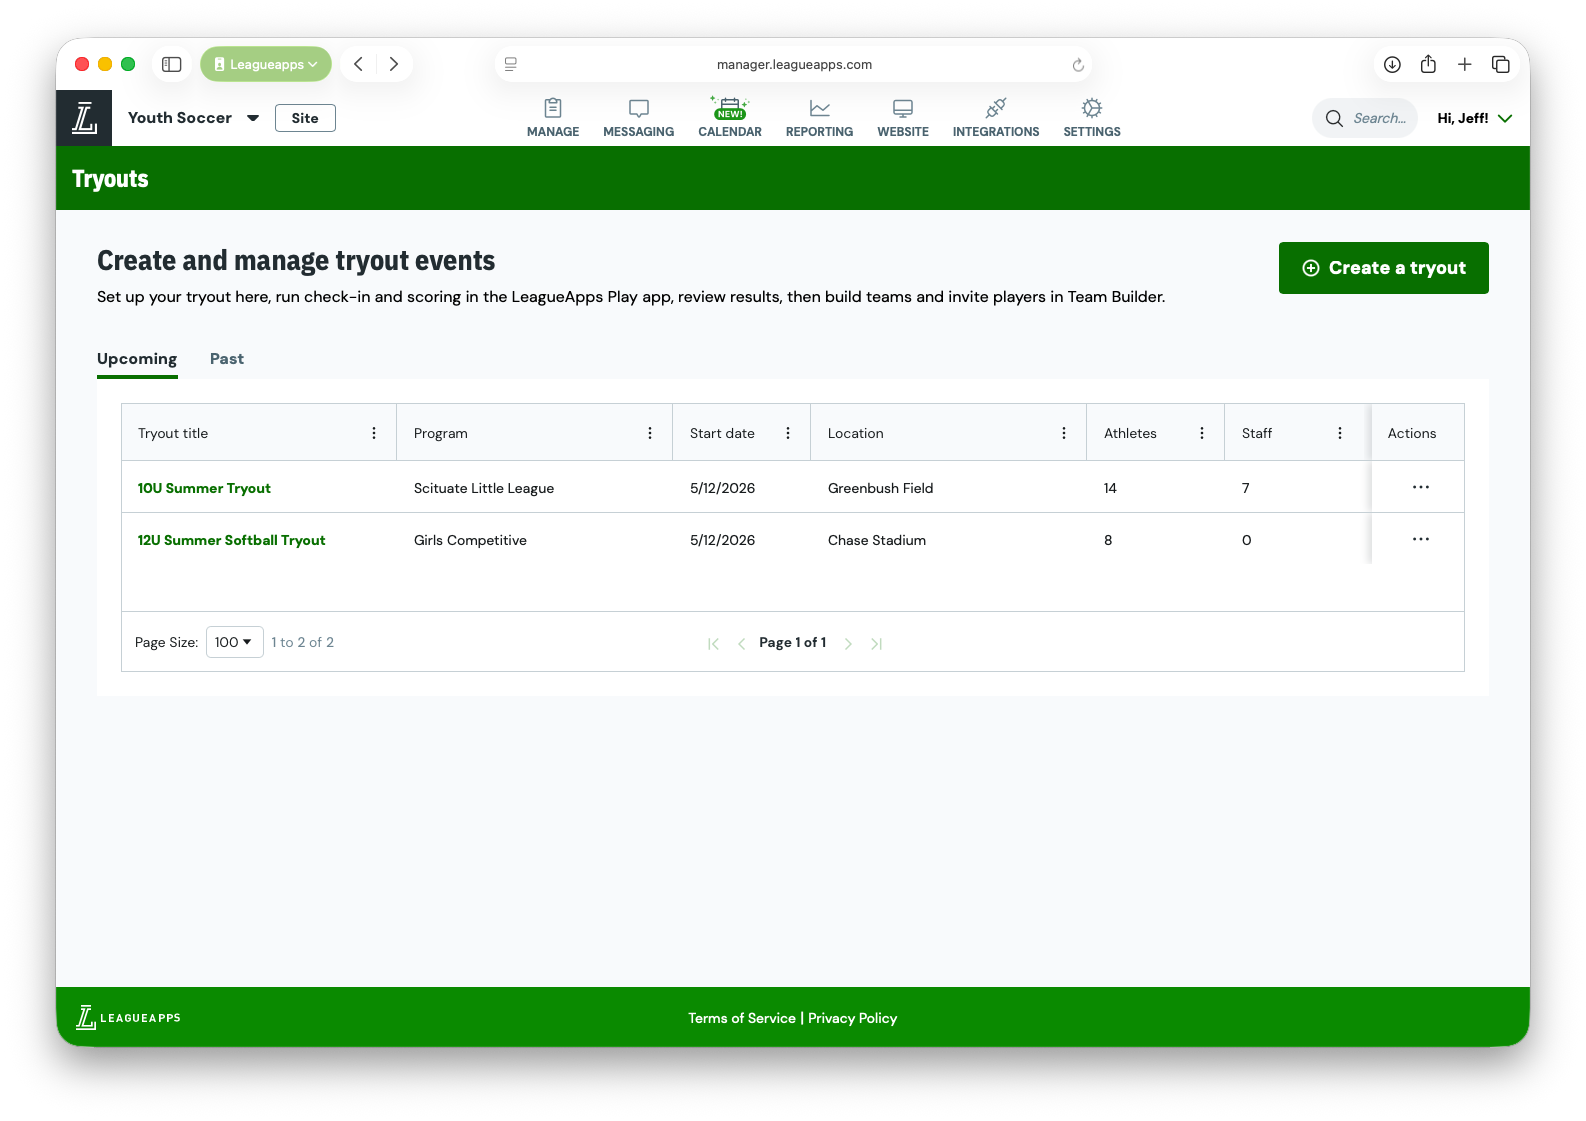Open the Calendar icon marked NEW
Image resolution: width=1586 pixels, height=1121 pixels.
click(x=730, y=107)
